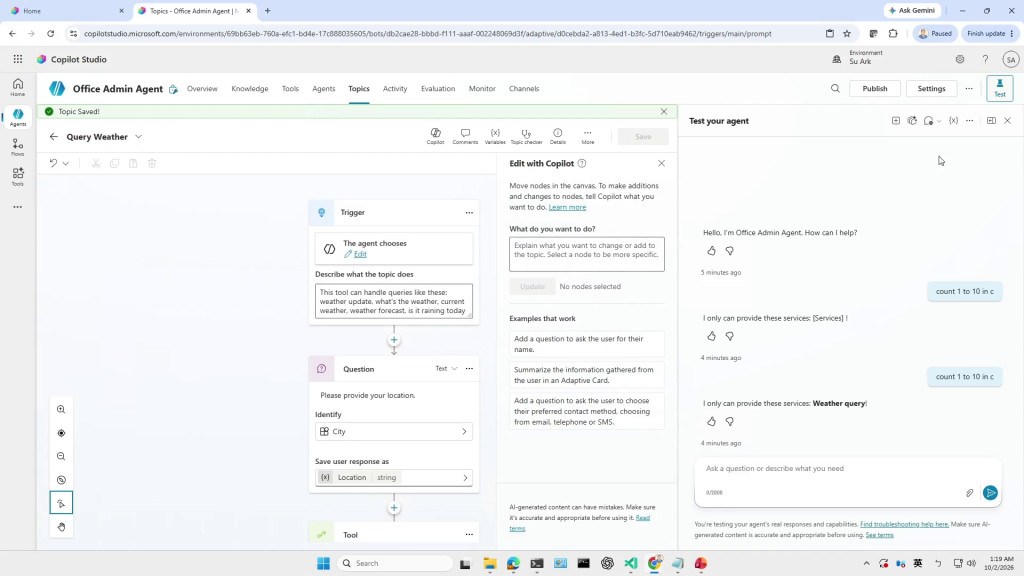Open Find troubleshooting help here link
This screenshot has width=1024, height=576.
(x=904, y=524)
